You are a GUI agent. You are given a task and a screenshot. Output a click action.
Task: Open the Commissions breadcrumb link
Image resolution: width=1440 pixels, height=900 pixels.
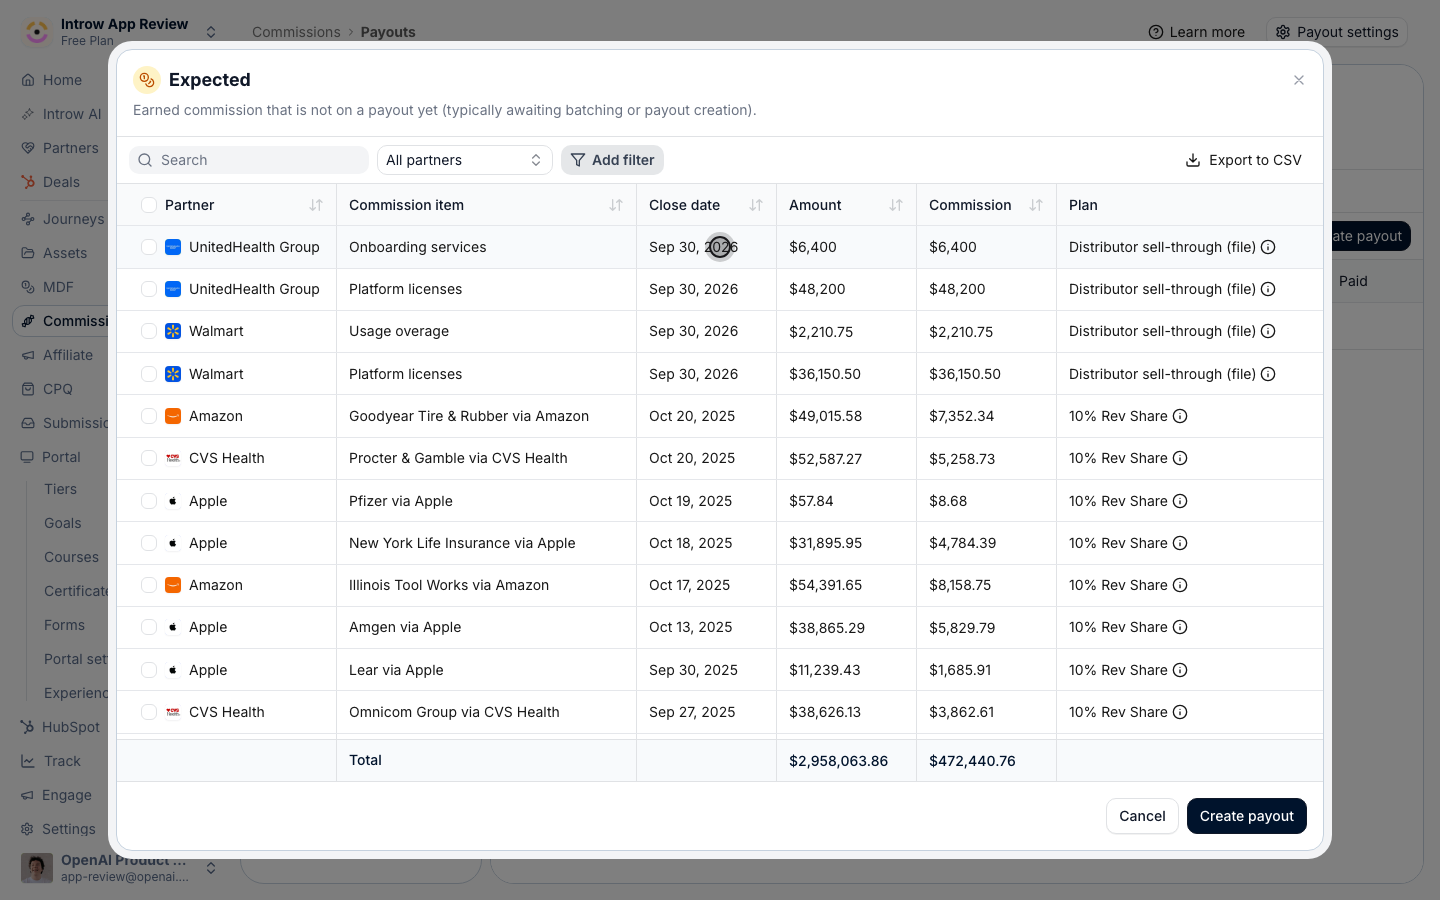coord(296,32)
